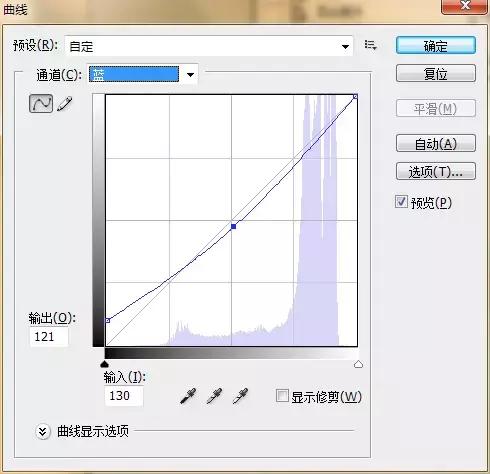The image size is (490, 474).
Task: Click the black point input slider
Action: click(105, 364)
